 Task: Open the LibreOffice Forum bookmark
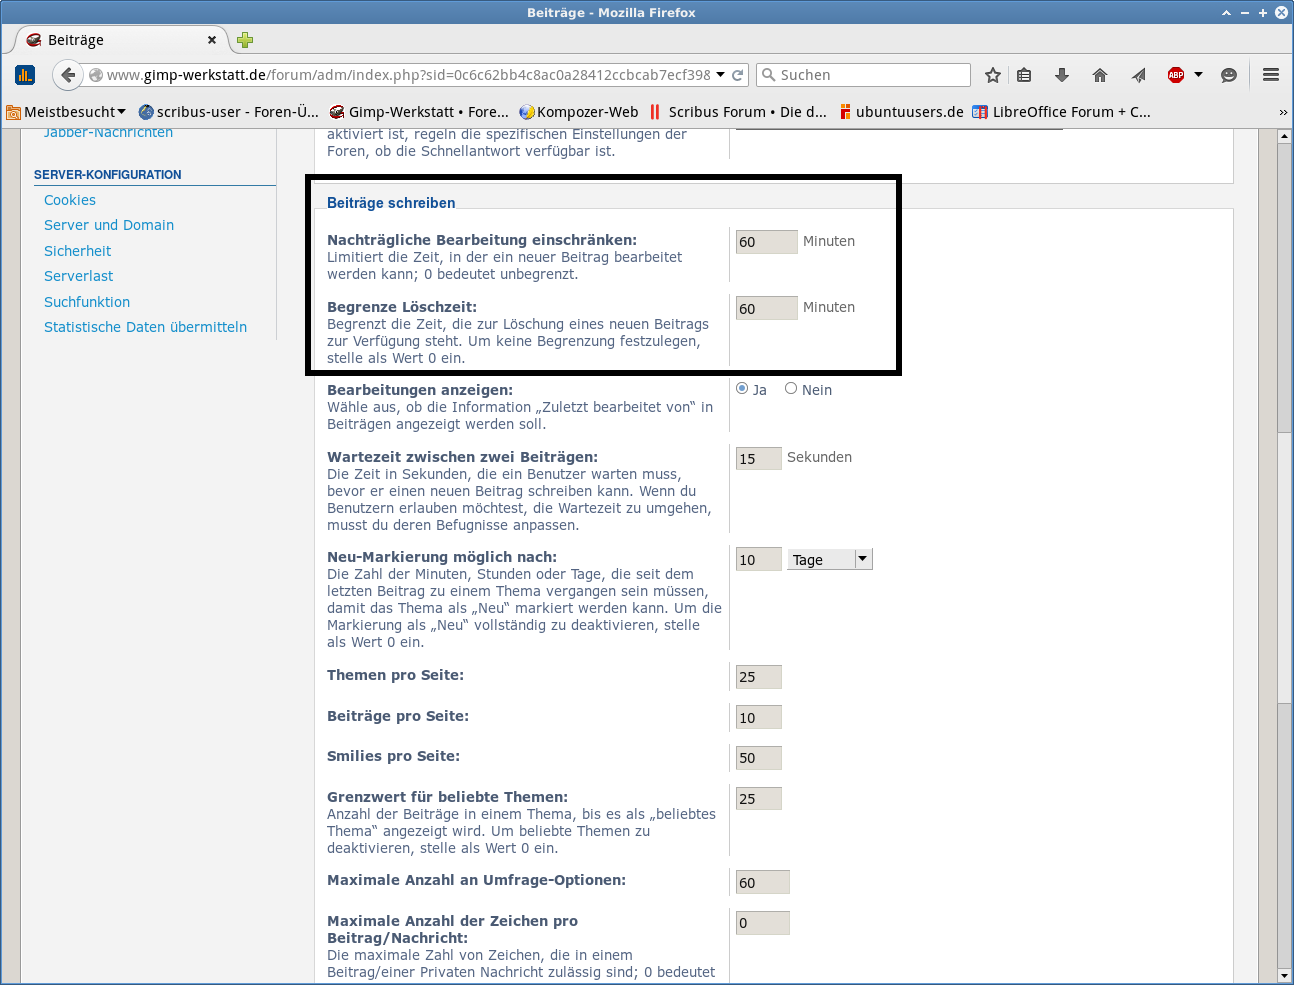(x=1062, y=112)
